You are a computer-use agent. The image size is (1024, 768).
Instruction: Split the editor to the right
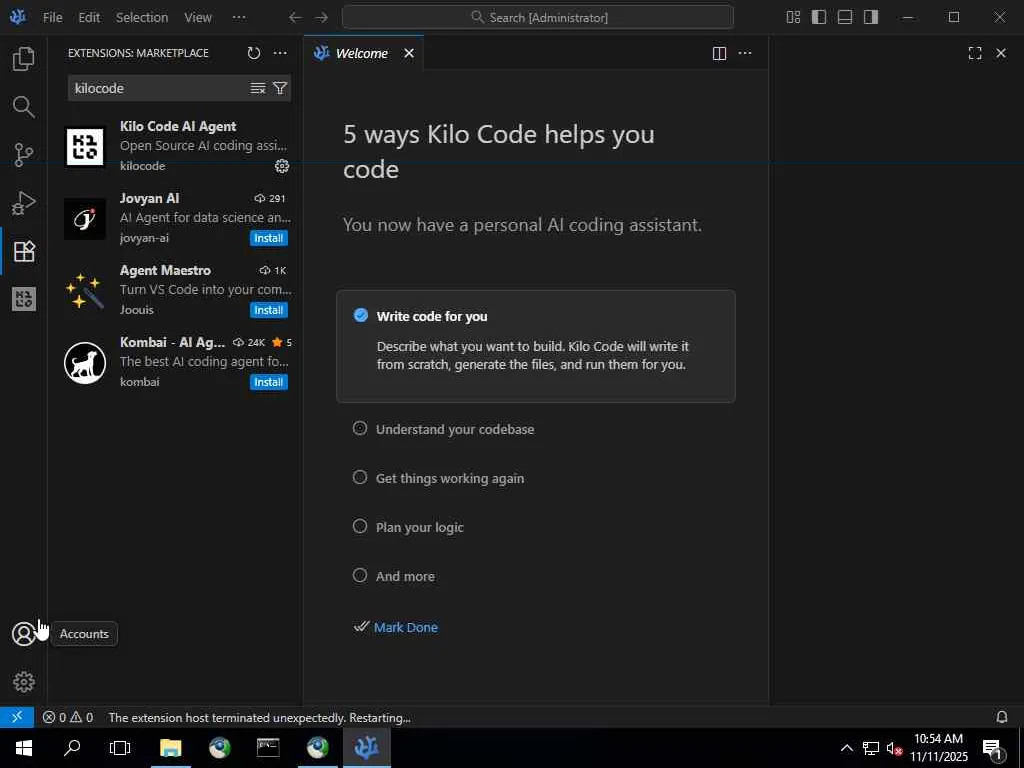pyautogui.click(x=719, y=54)
